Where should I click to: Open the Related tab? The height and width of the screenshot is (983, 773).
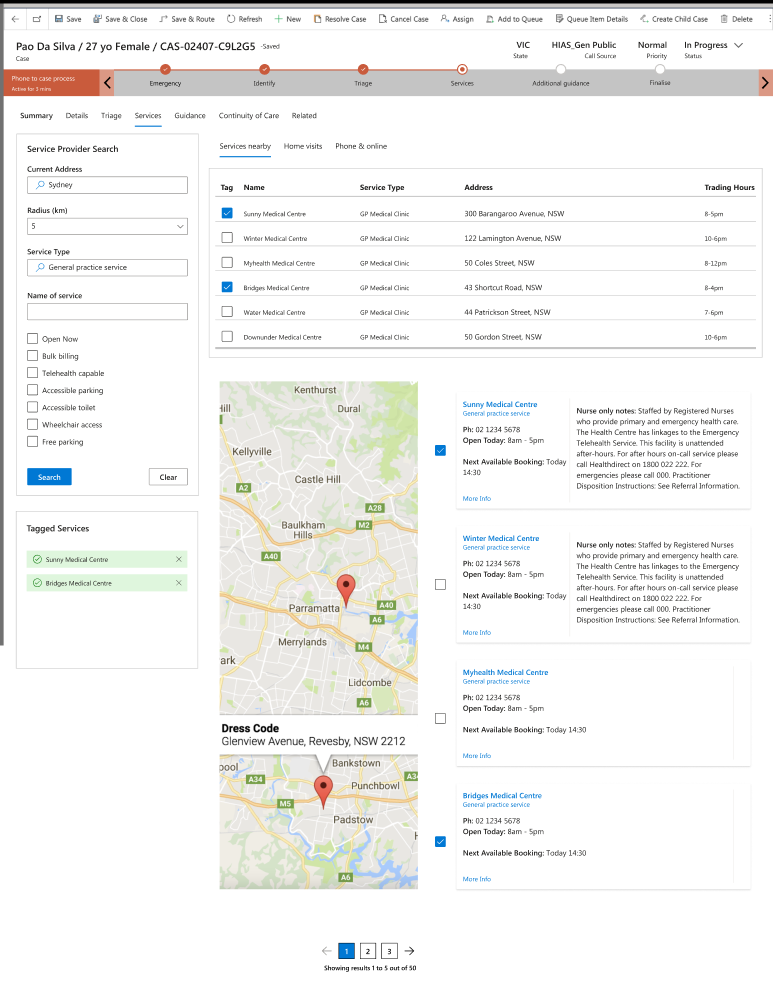coord(304,115)
